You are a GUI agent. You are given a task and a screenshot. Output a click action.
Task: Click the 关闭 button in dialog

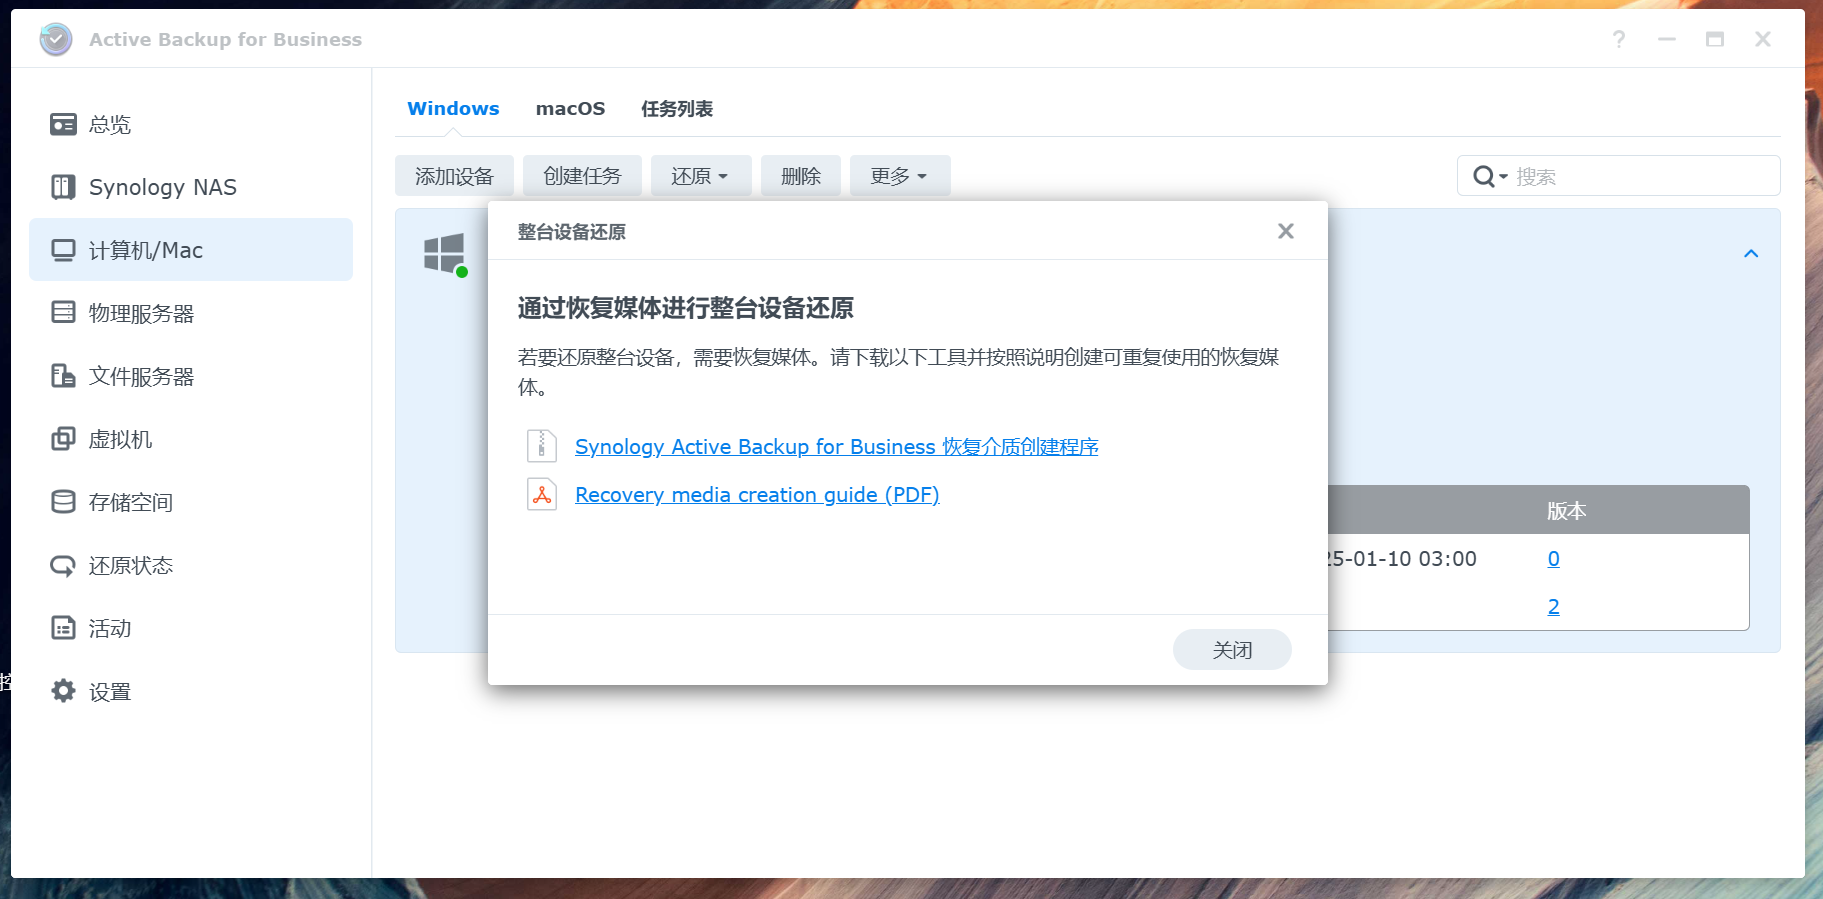[1232, 650]
